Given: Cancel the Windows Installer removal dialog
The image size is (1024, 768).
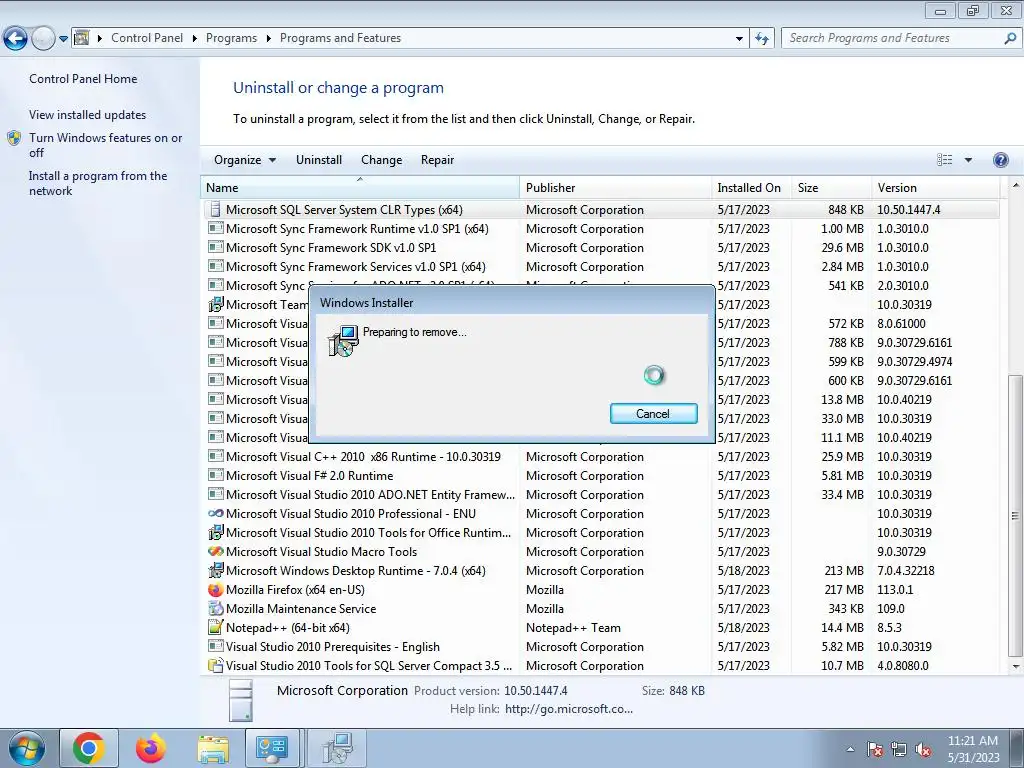Looking at the screenshot, I should [x=653, y=413].
